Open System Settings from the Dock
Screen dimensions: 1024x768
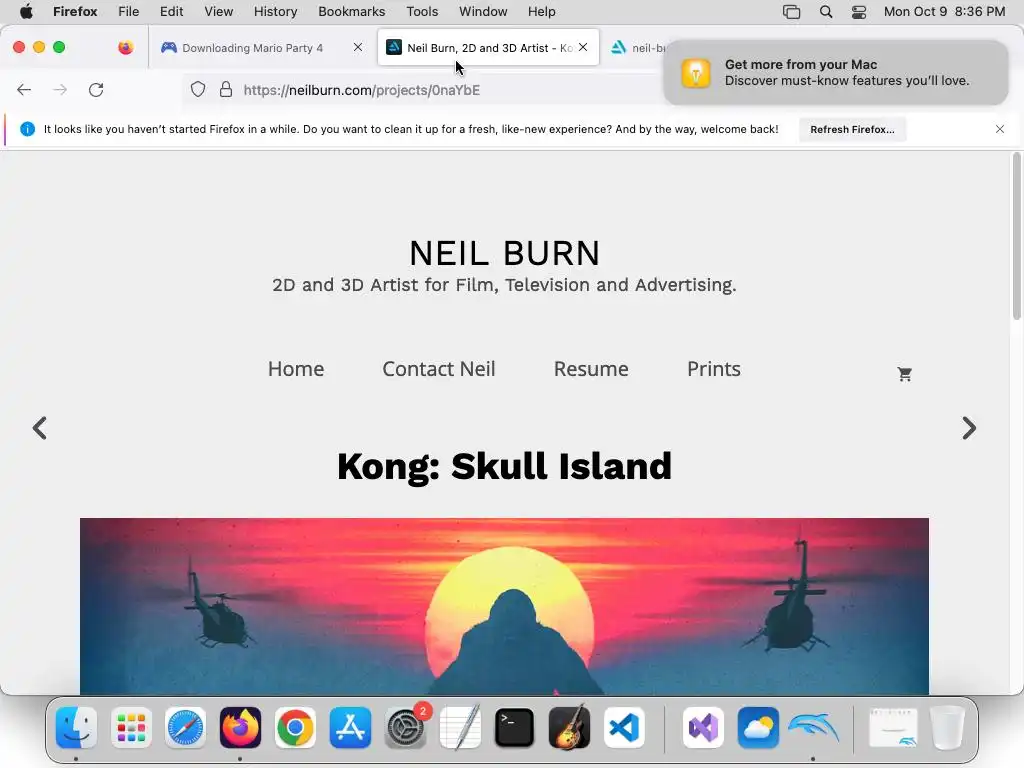pyautogui.click(x=405, y=728)
